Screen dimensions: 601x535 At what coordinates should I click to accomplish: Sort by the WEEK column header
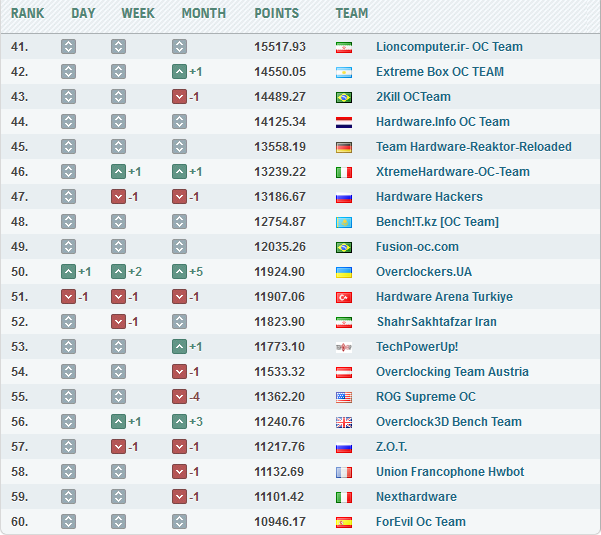[138, 13]
